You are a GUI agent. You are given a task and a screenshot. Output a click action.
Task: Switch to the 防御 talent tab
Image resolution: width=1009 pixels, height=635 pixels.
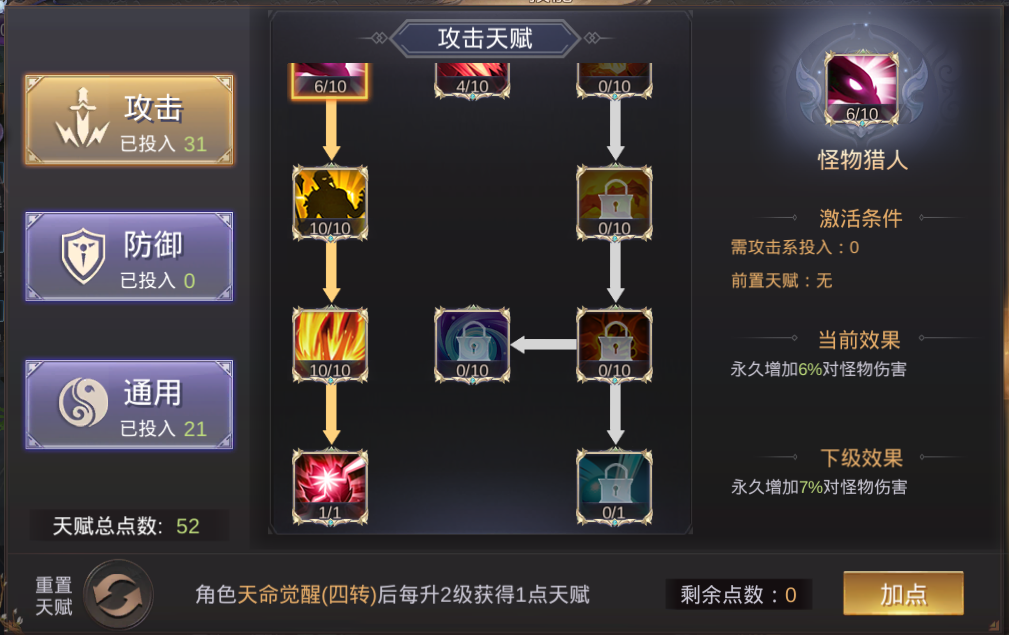pyautogui.click(x=129, y=256)
